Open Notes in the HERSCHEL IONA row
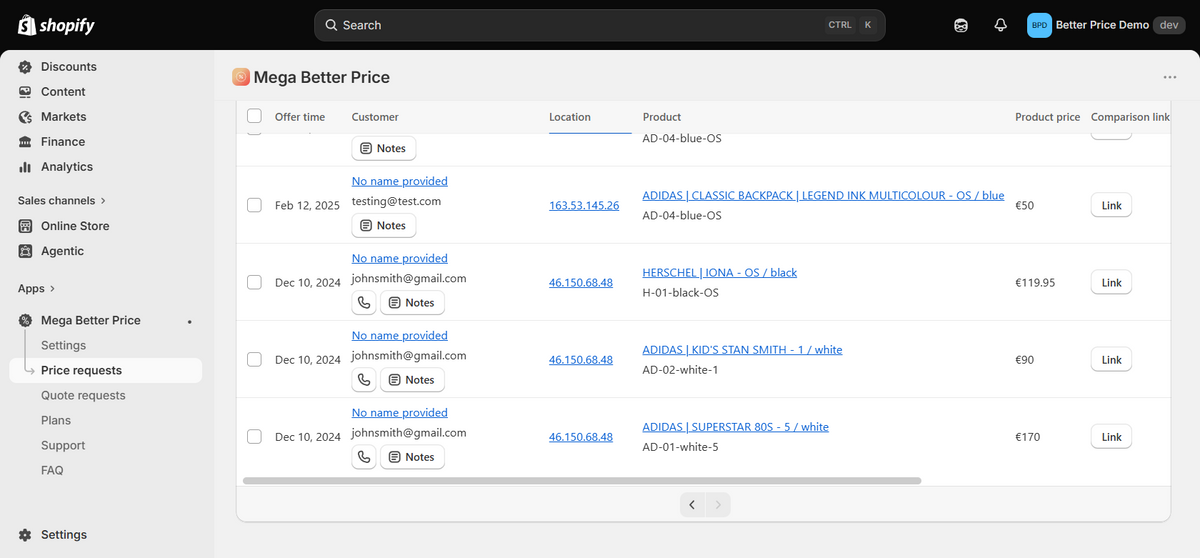The width and height of the screenshot is (1200, 558). pos(412,303)
